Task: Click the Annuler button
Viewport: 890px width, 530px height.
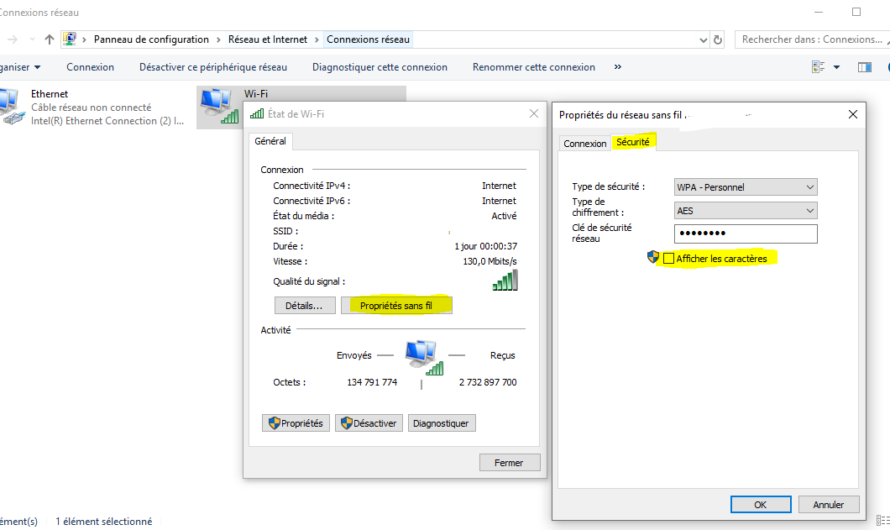Action: tap(829, 504)
